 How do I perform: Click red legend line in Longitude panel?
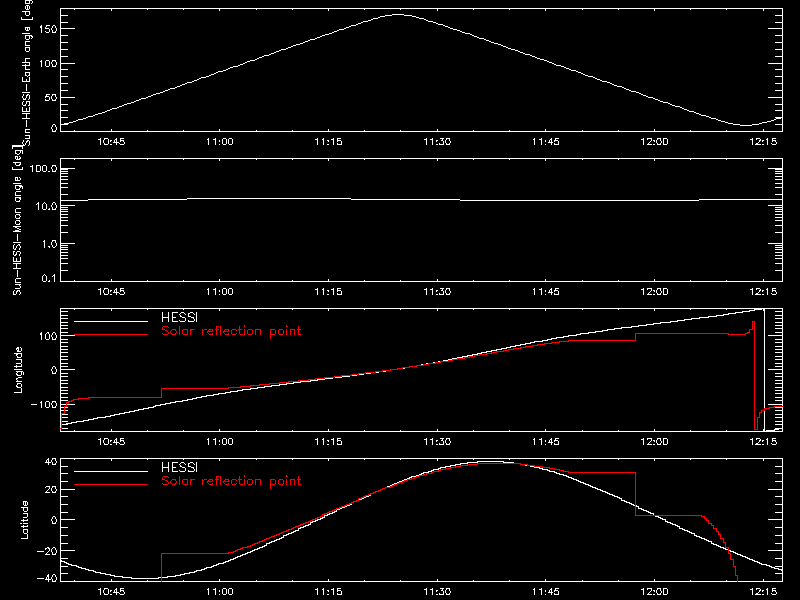(x=111, y=335)
